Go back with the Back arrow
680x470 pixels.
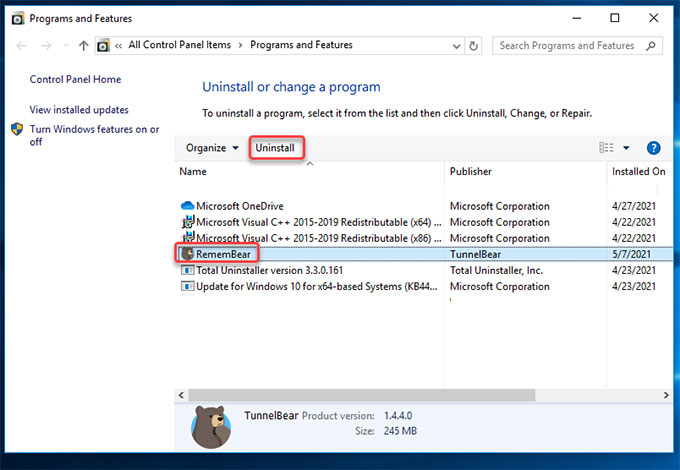(21, 46)
